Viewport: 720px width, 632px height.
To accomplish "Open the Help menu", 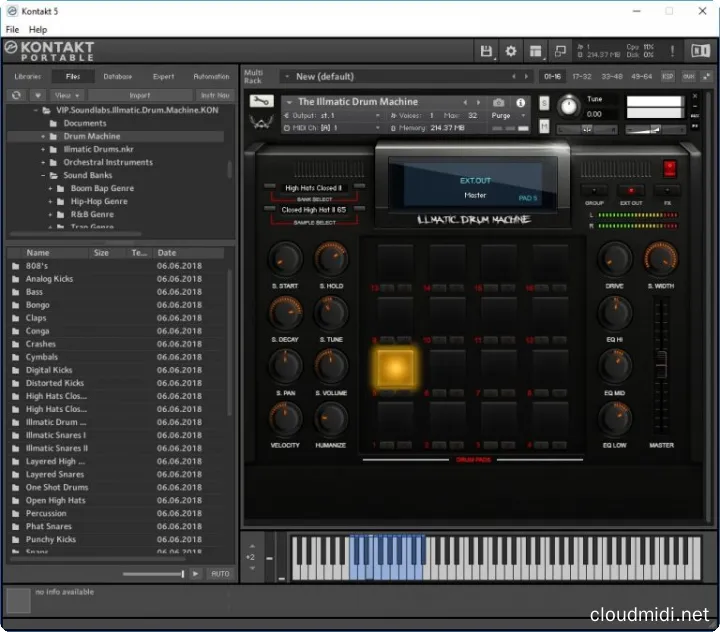I will tap(38, 30).
